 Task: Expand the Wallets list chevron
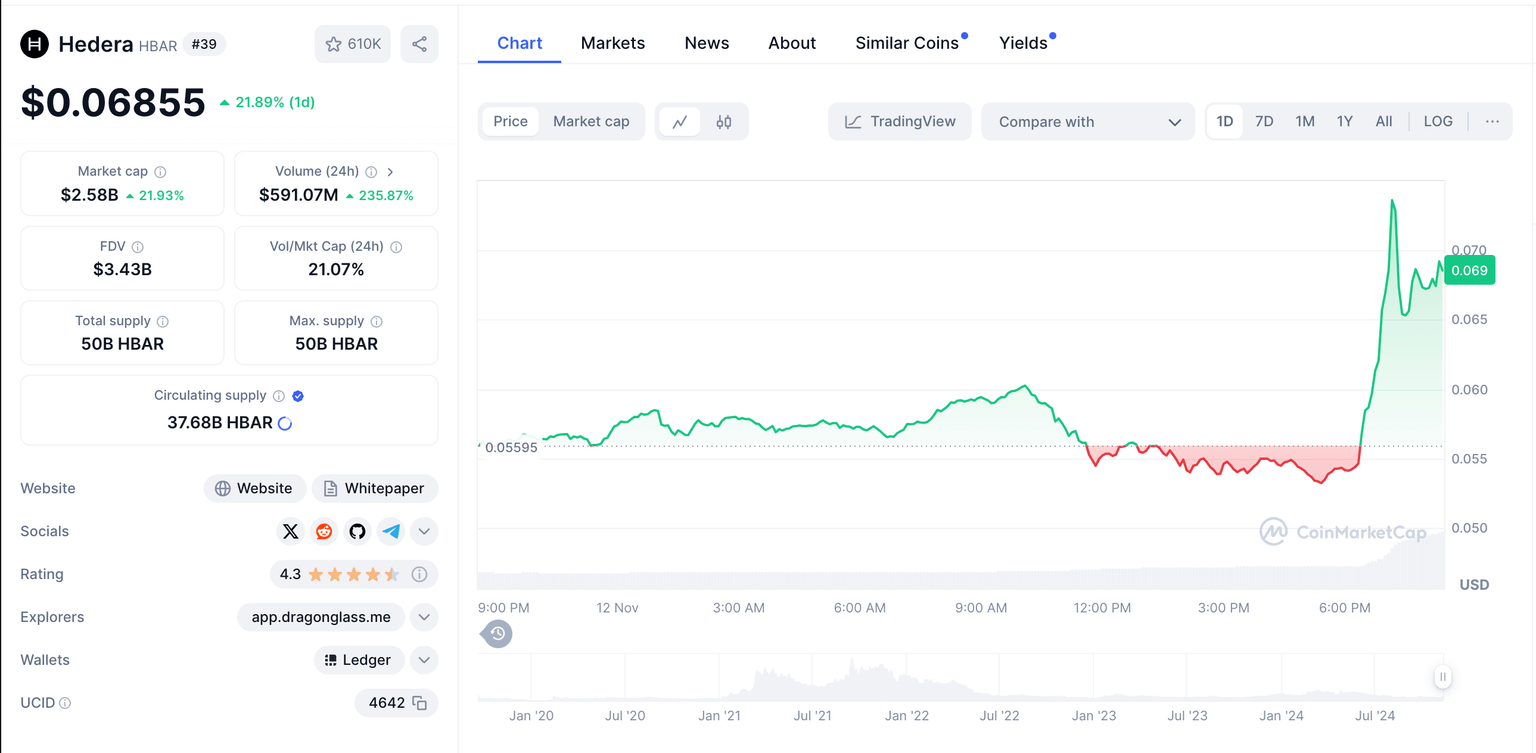tap(424, 660)
